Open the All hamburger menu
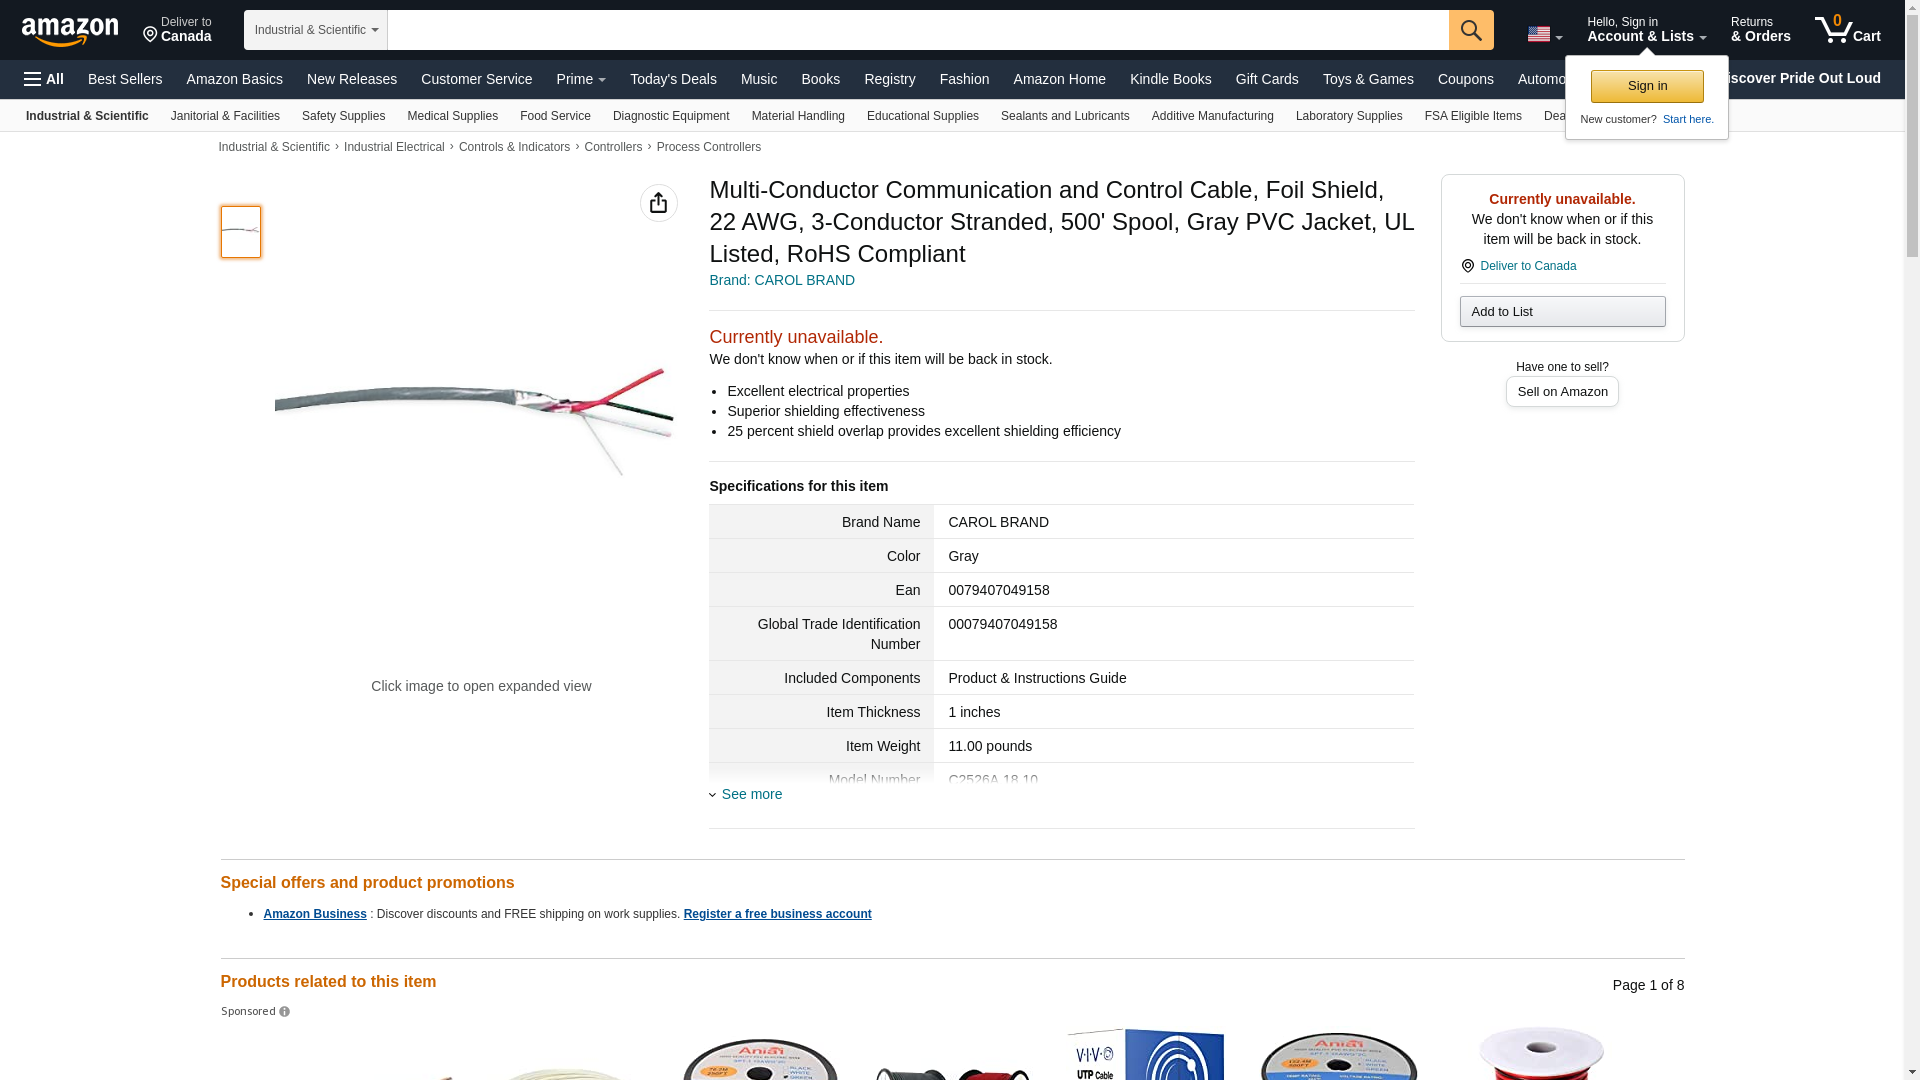 [x=44, y=79]
